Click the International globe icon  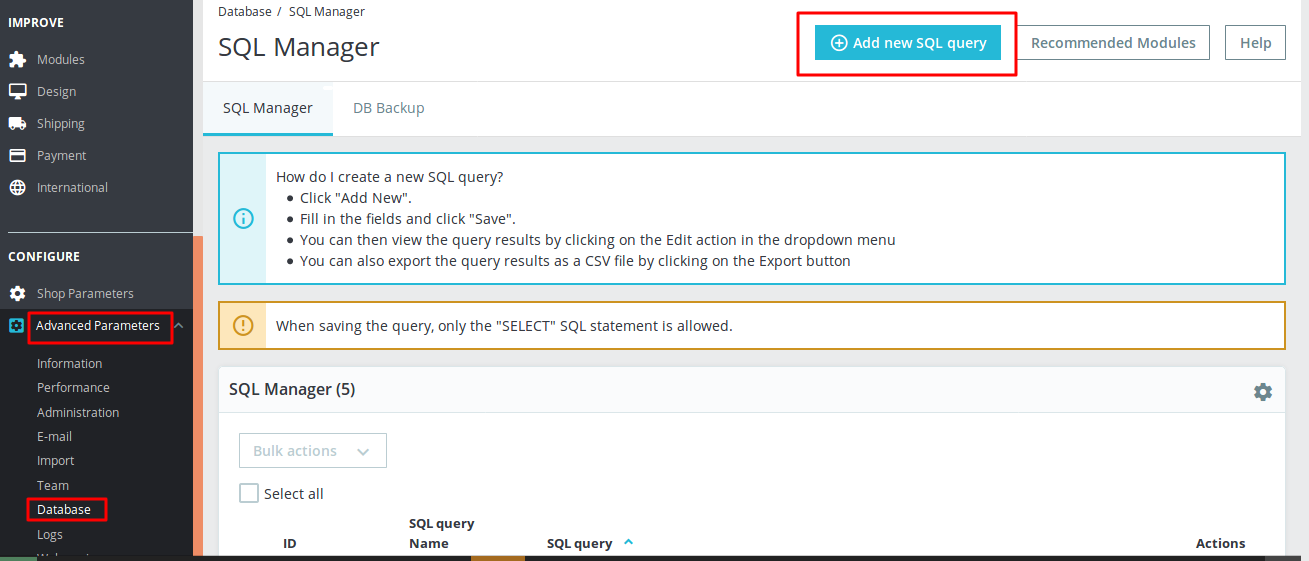point(17,187)
